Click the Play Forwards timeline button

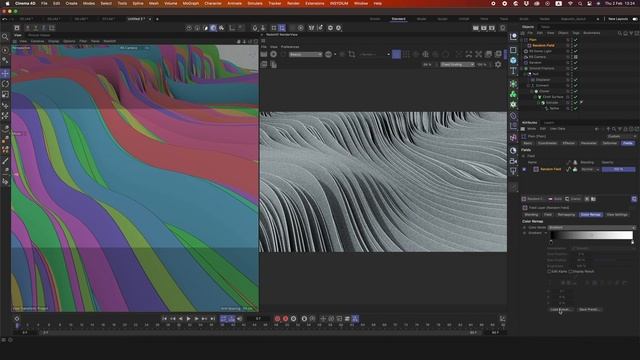[189, 318]
